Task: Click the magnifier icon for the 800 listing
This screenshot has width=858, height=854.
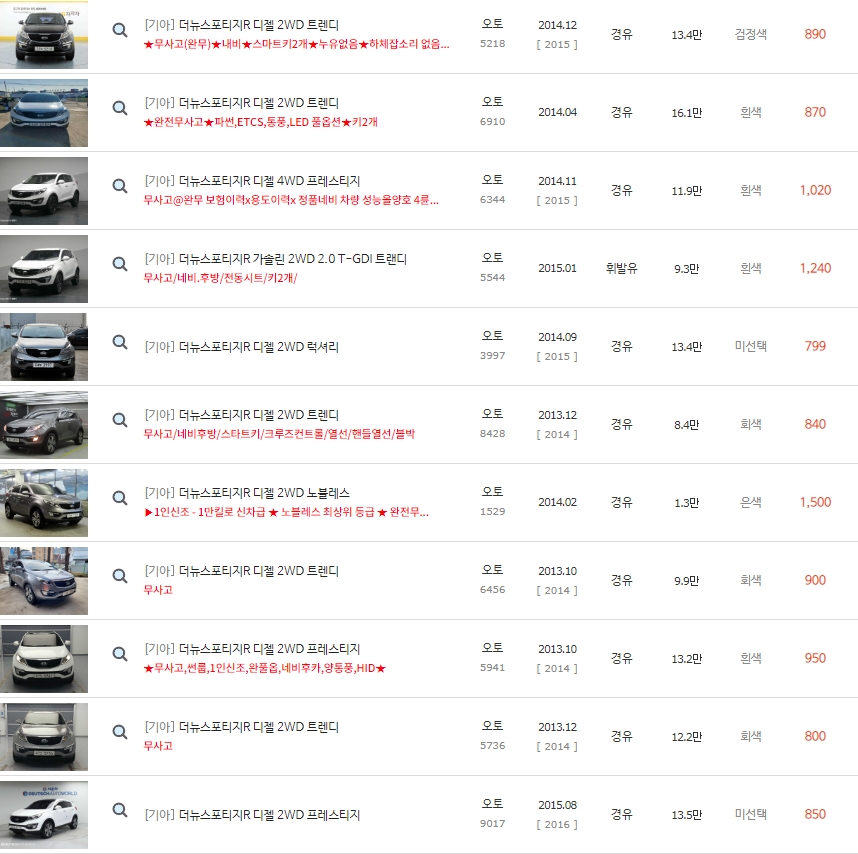Action: tap(120, 732)
